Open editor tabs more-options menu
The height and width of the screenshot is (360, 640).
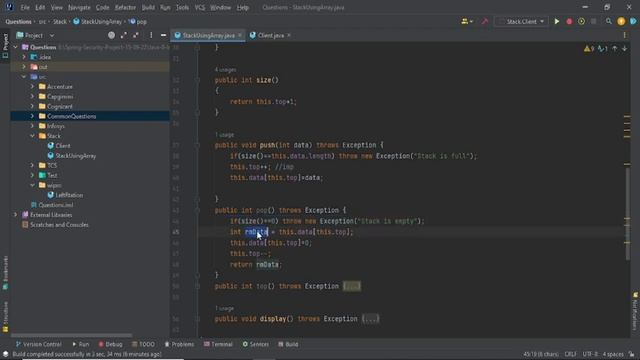pyautogui.click(x=624, y=36)
